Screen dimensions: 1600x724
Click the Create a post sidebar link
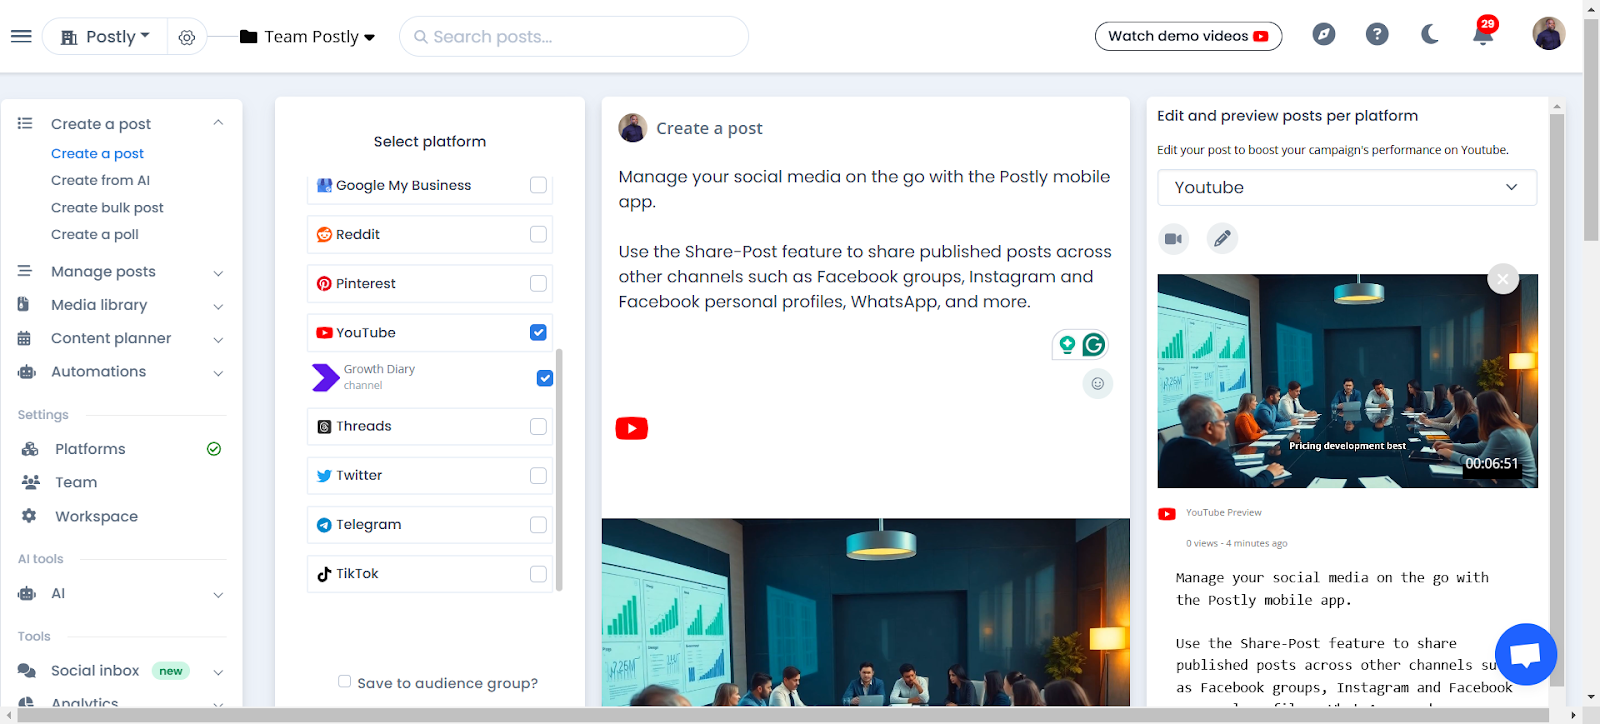97,153
